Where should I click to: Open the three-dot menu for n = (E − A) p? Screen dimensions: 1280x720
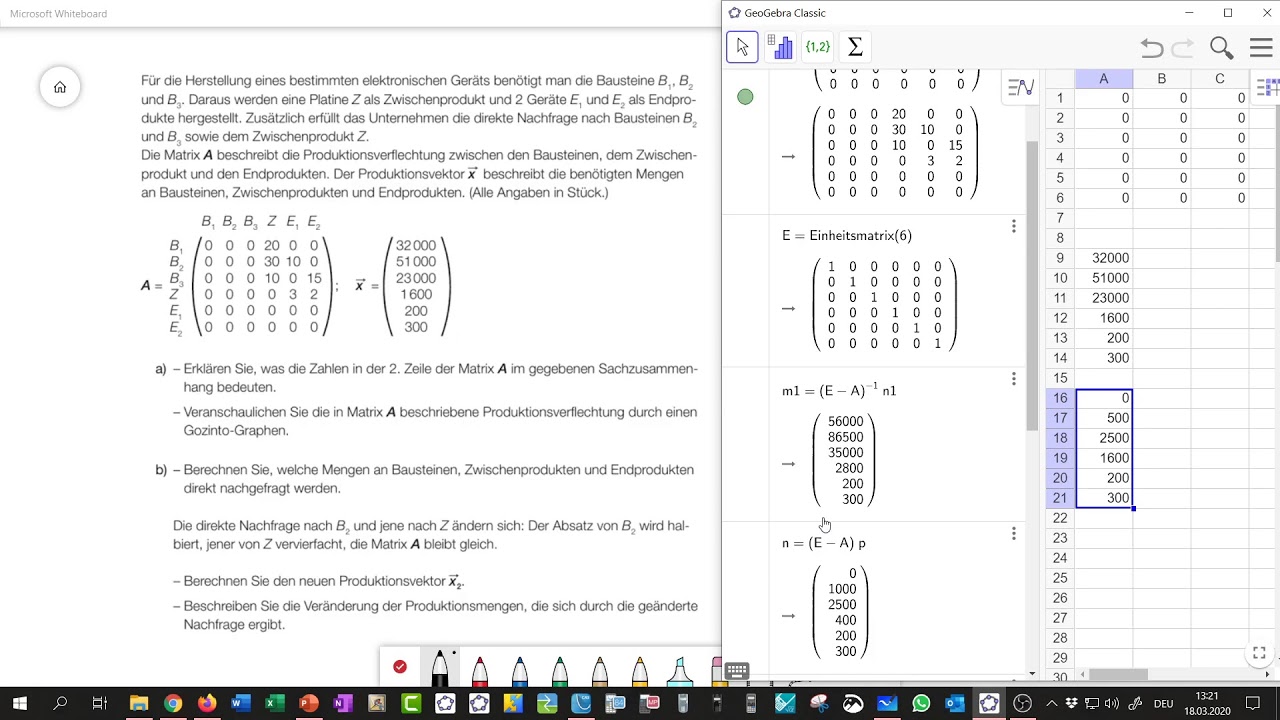tap(1013, 534)
